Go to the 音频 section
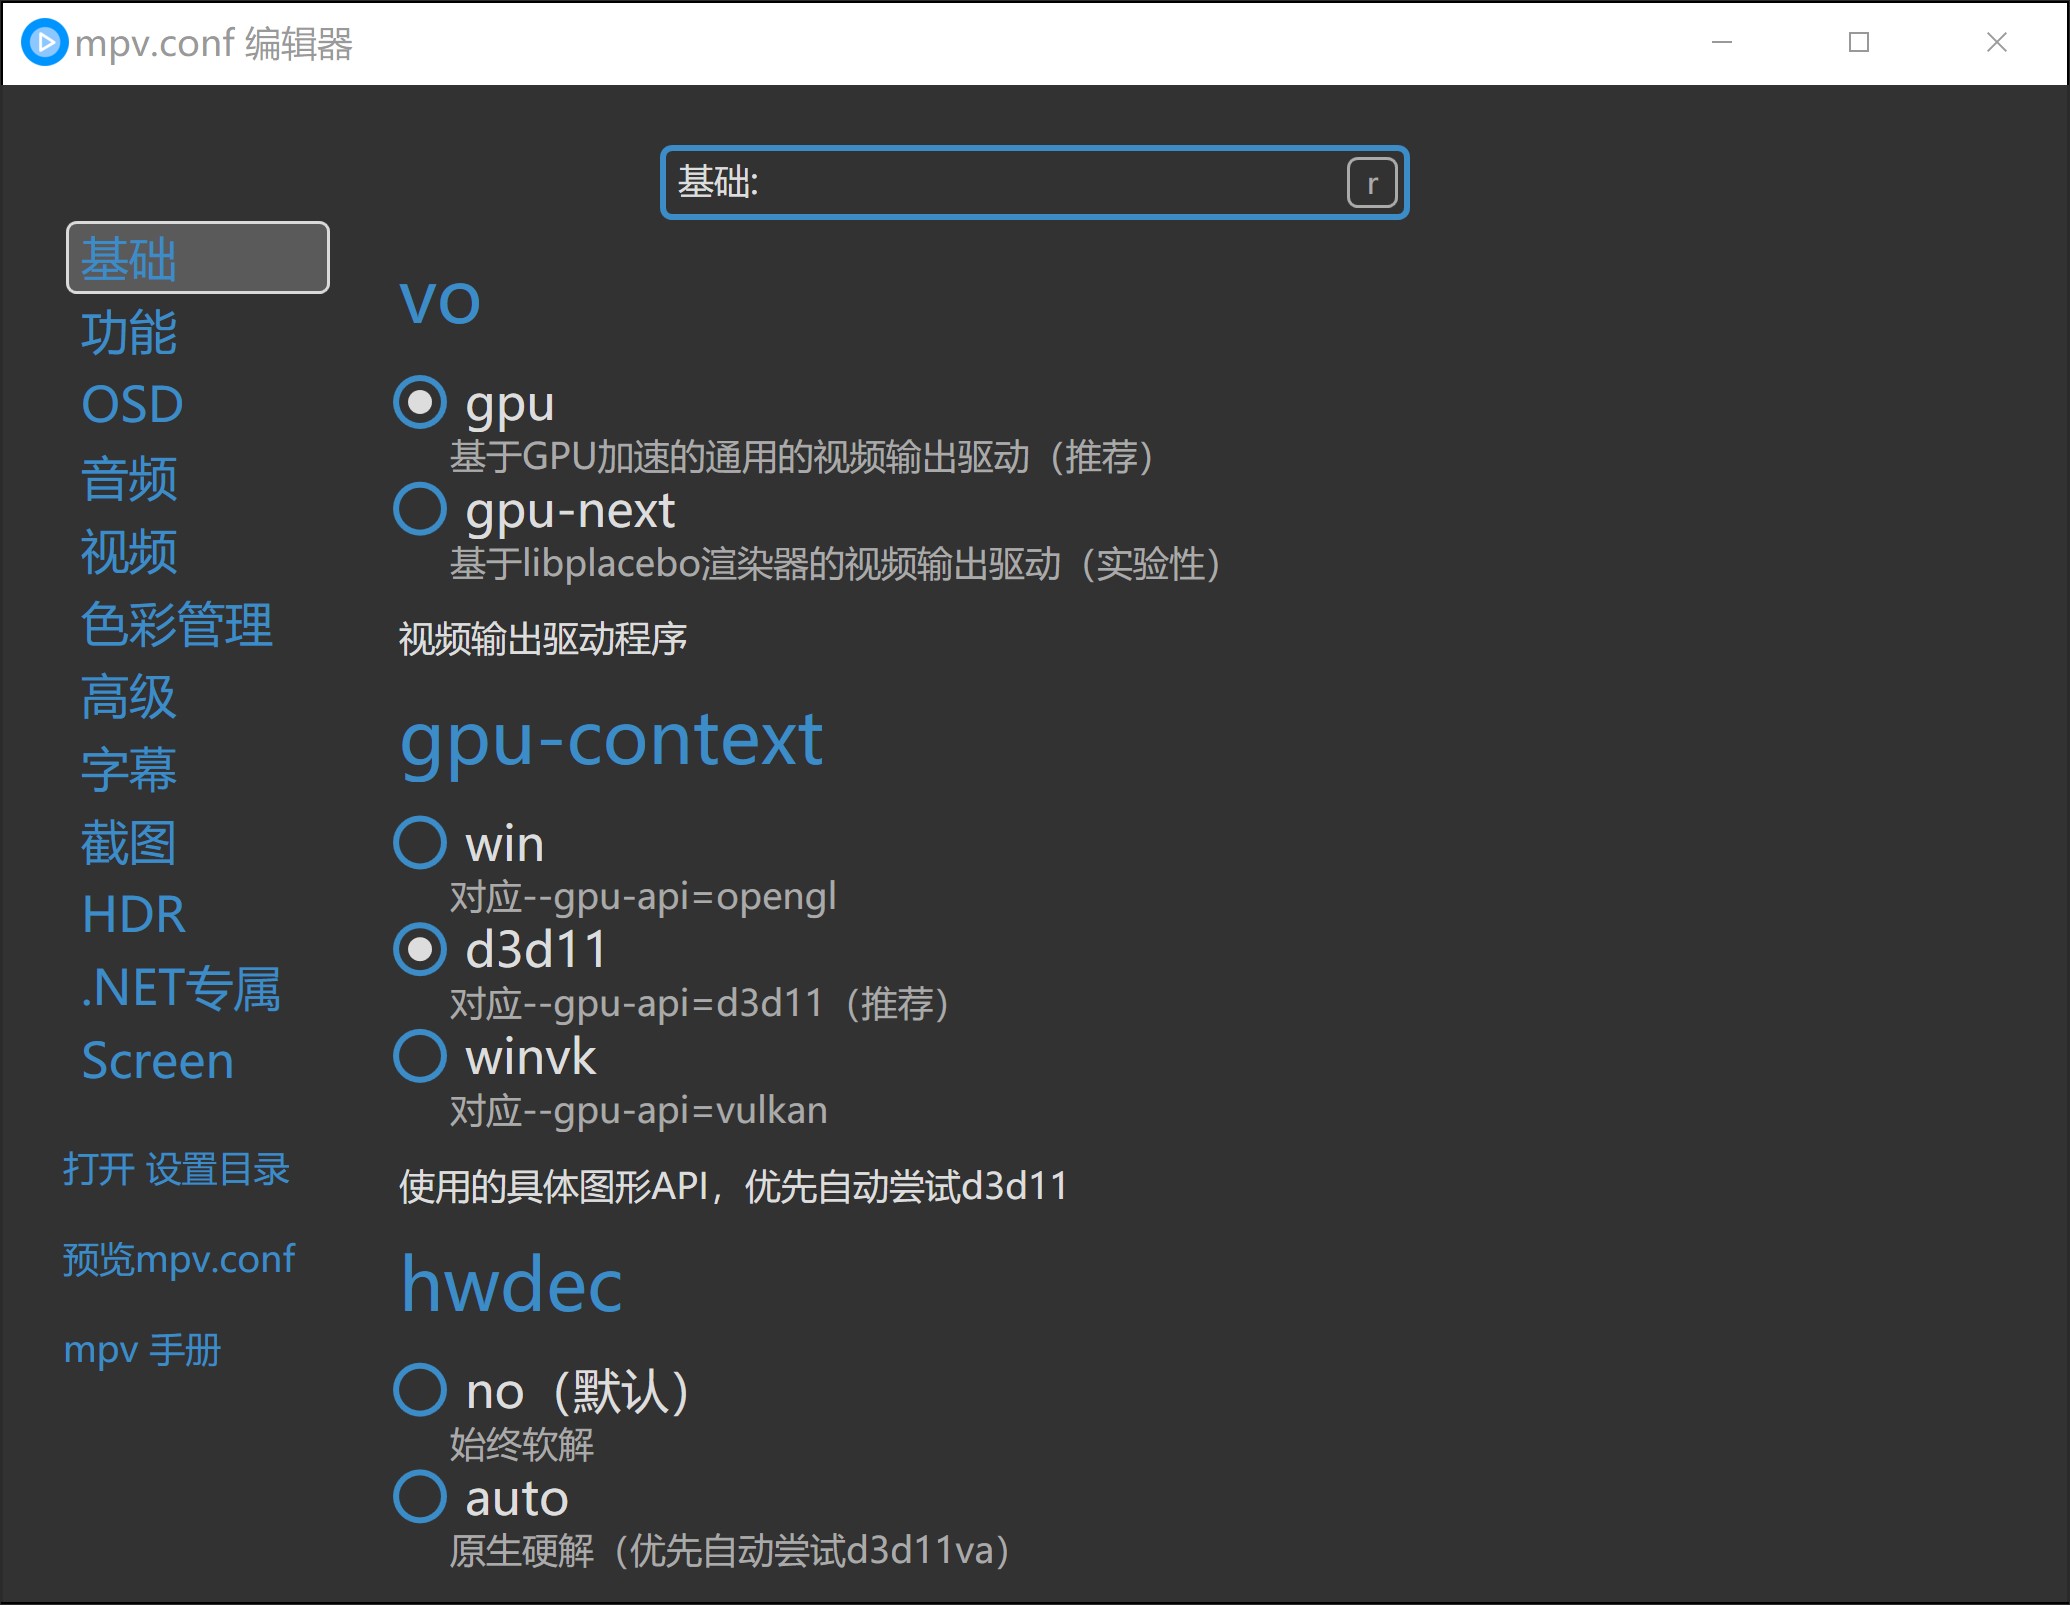 coord(129,478)
